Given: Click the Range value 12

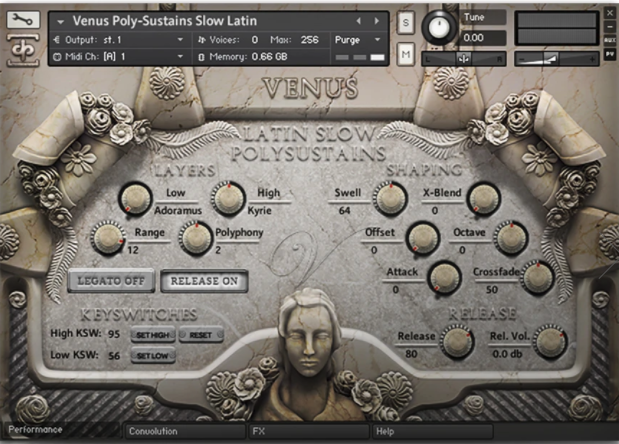Looking at the screenshot, I should tap(133, 250).
